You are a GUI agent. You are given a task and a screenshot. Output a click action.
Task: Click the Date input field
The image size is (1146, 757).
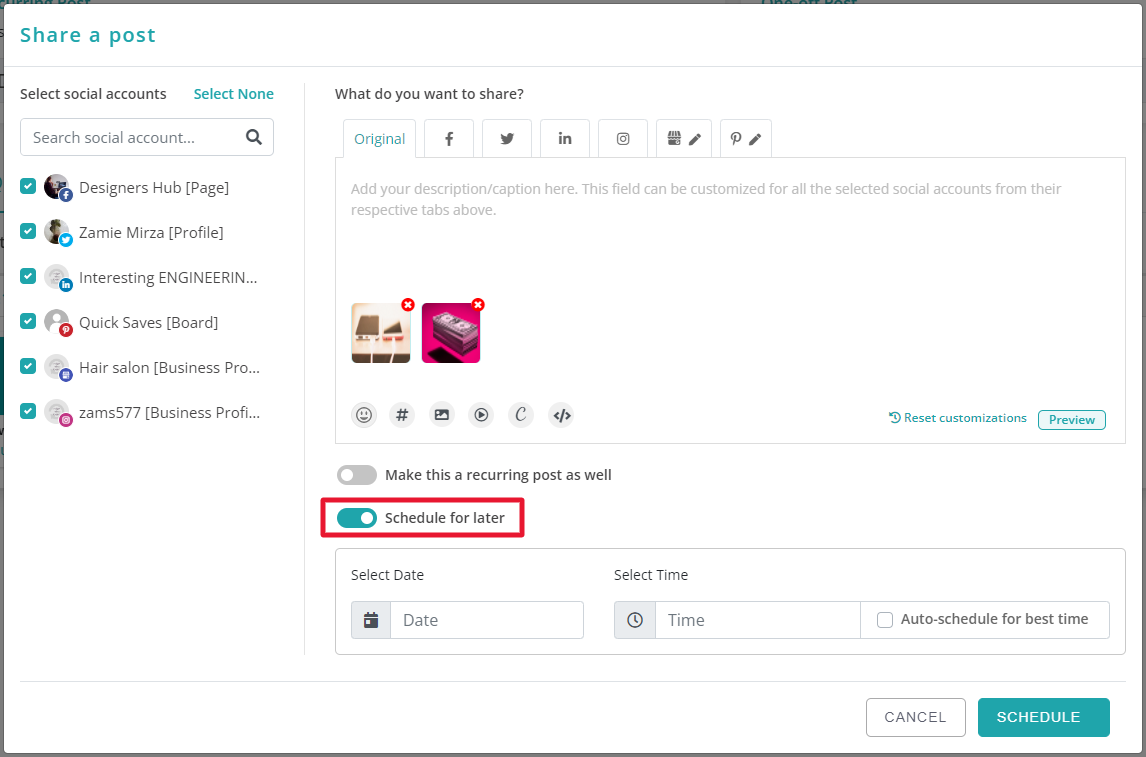(487, 620)
